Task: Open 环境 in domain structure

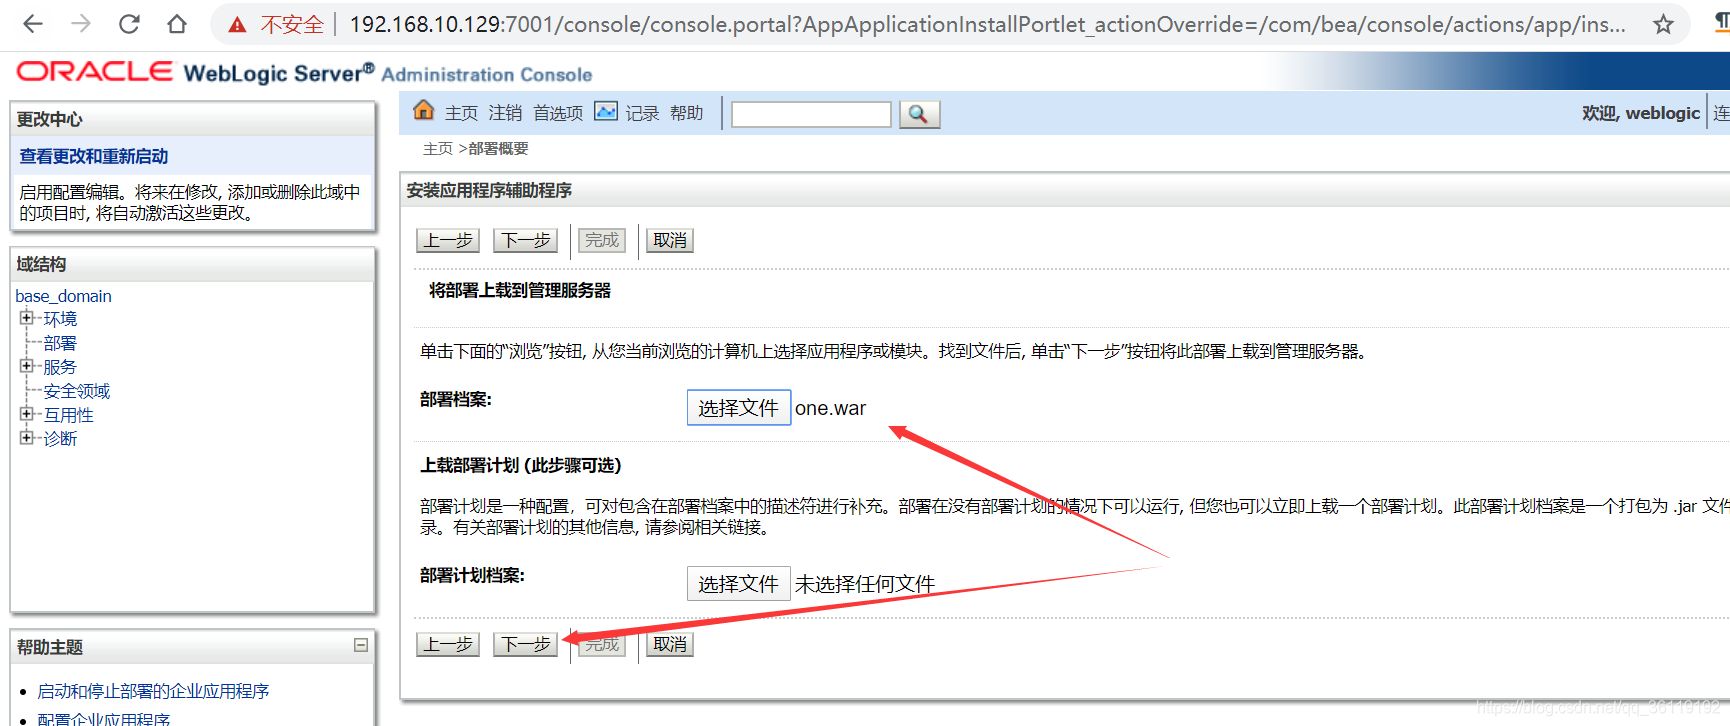Action: tap(60, 319)
